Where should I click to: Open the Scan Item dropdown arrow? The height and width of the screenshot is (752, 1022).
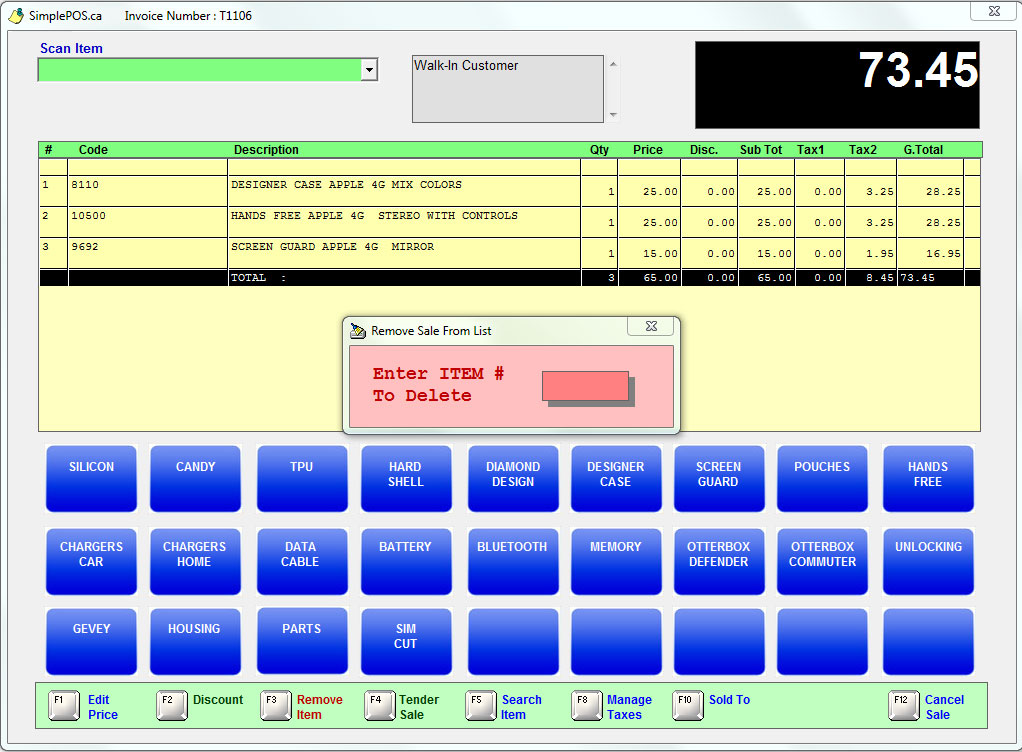(x=370, y=70)
